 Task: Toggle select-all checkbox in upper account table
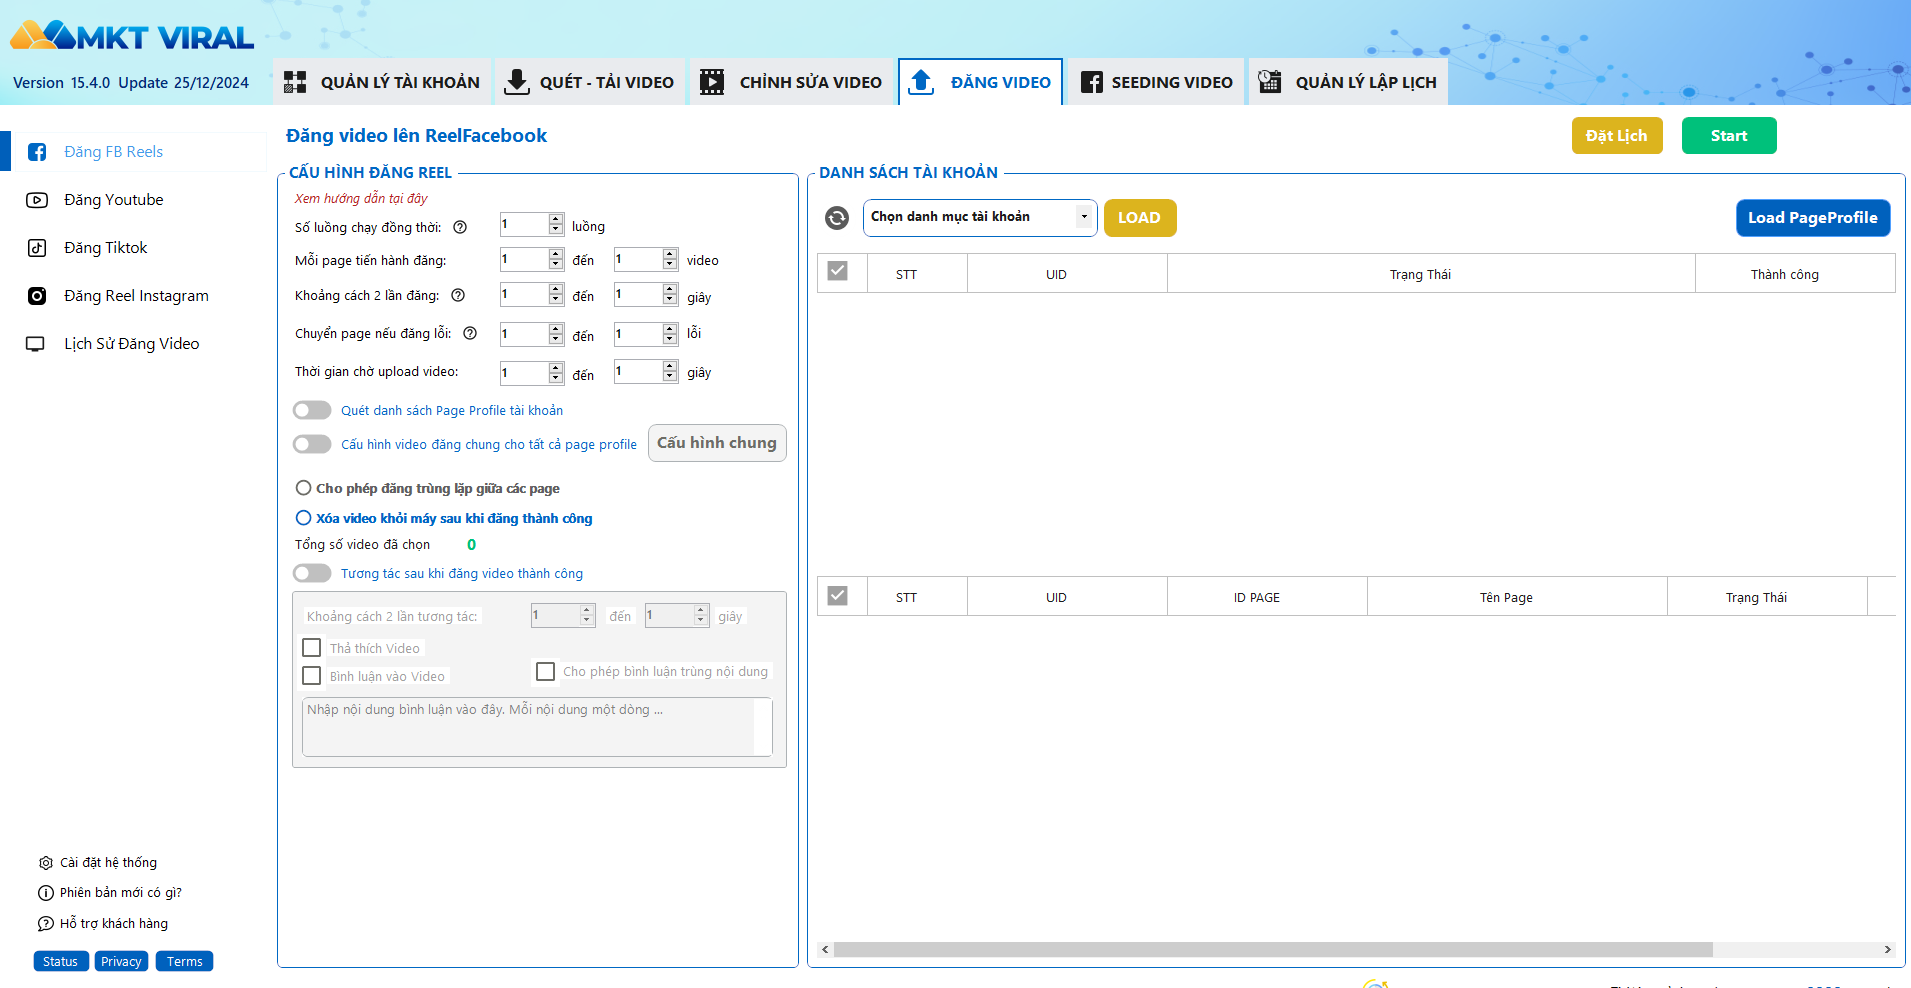(838, 271)
